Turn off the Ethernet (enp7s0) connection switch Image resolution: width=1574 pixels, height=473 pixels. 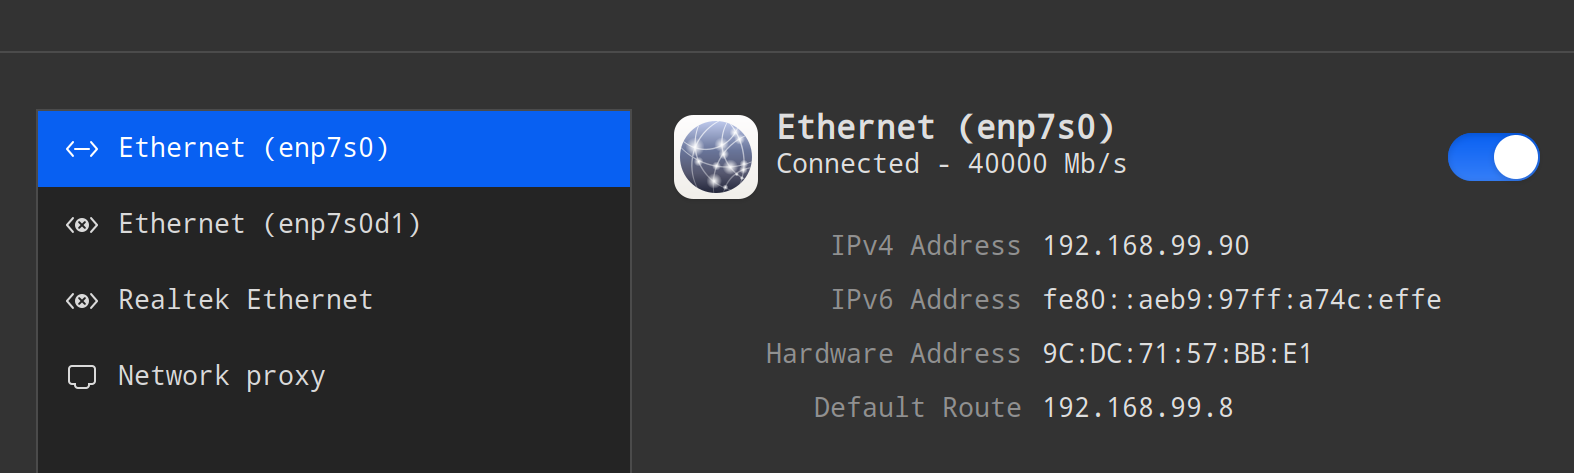tap(1493, 157)
